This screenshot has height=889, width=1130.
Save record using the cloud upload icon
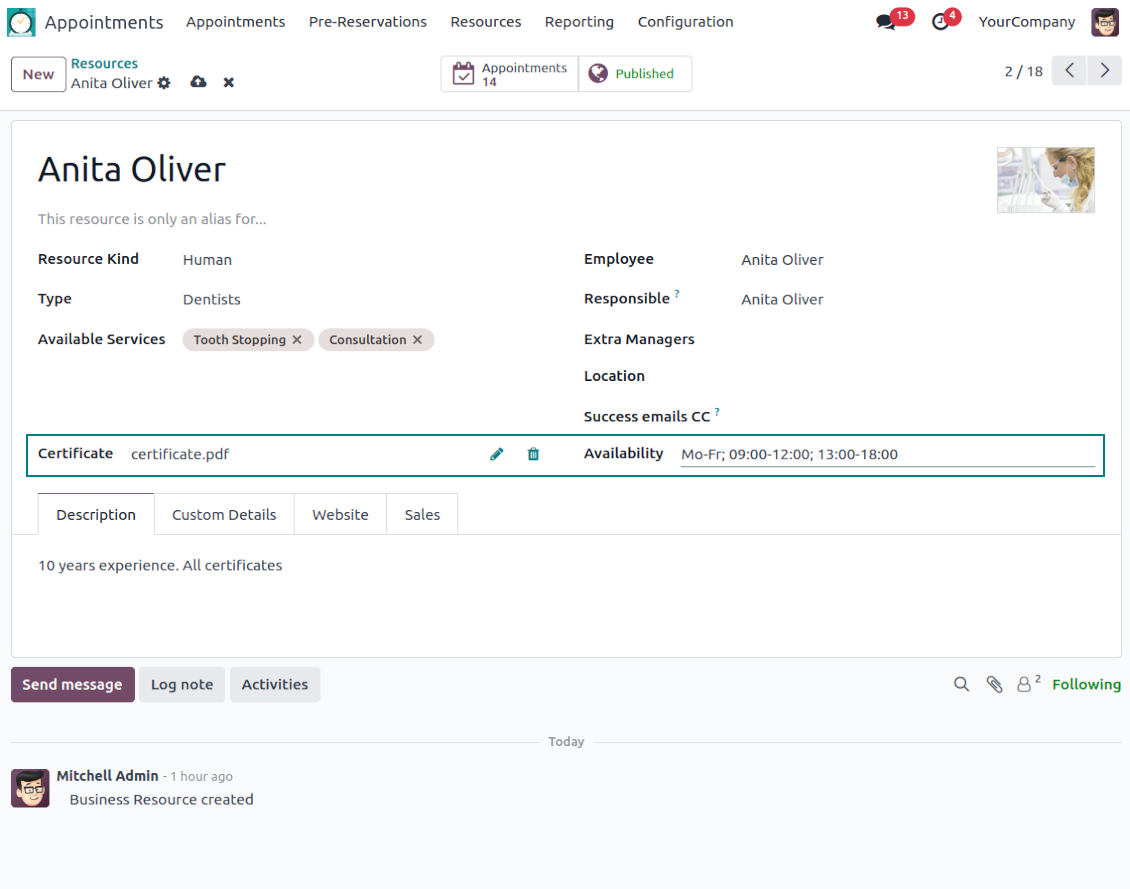click(x=198, y=82)
